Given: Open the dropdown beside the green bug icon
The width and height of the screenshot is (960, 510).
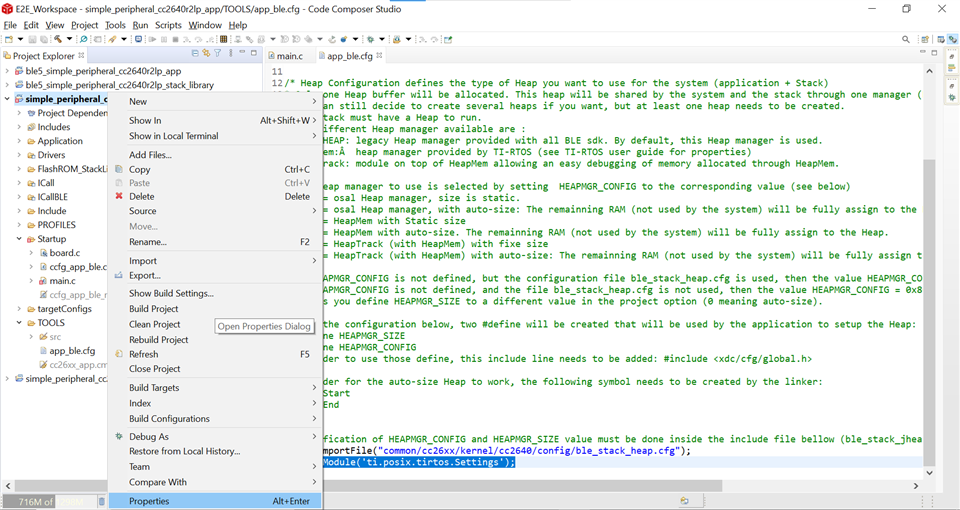Looking at the screenshot, I should (382, 39).
